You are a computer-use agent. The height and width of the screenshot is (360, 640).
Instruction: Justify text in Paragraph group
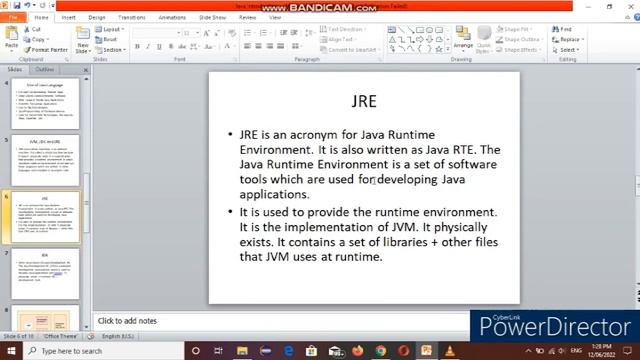pyautogui.click(x=280, y=46)
